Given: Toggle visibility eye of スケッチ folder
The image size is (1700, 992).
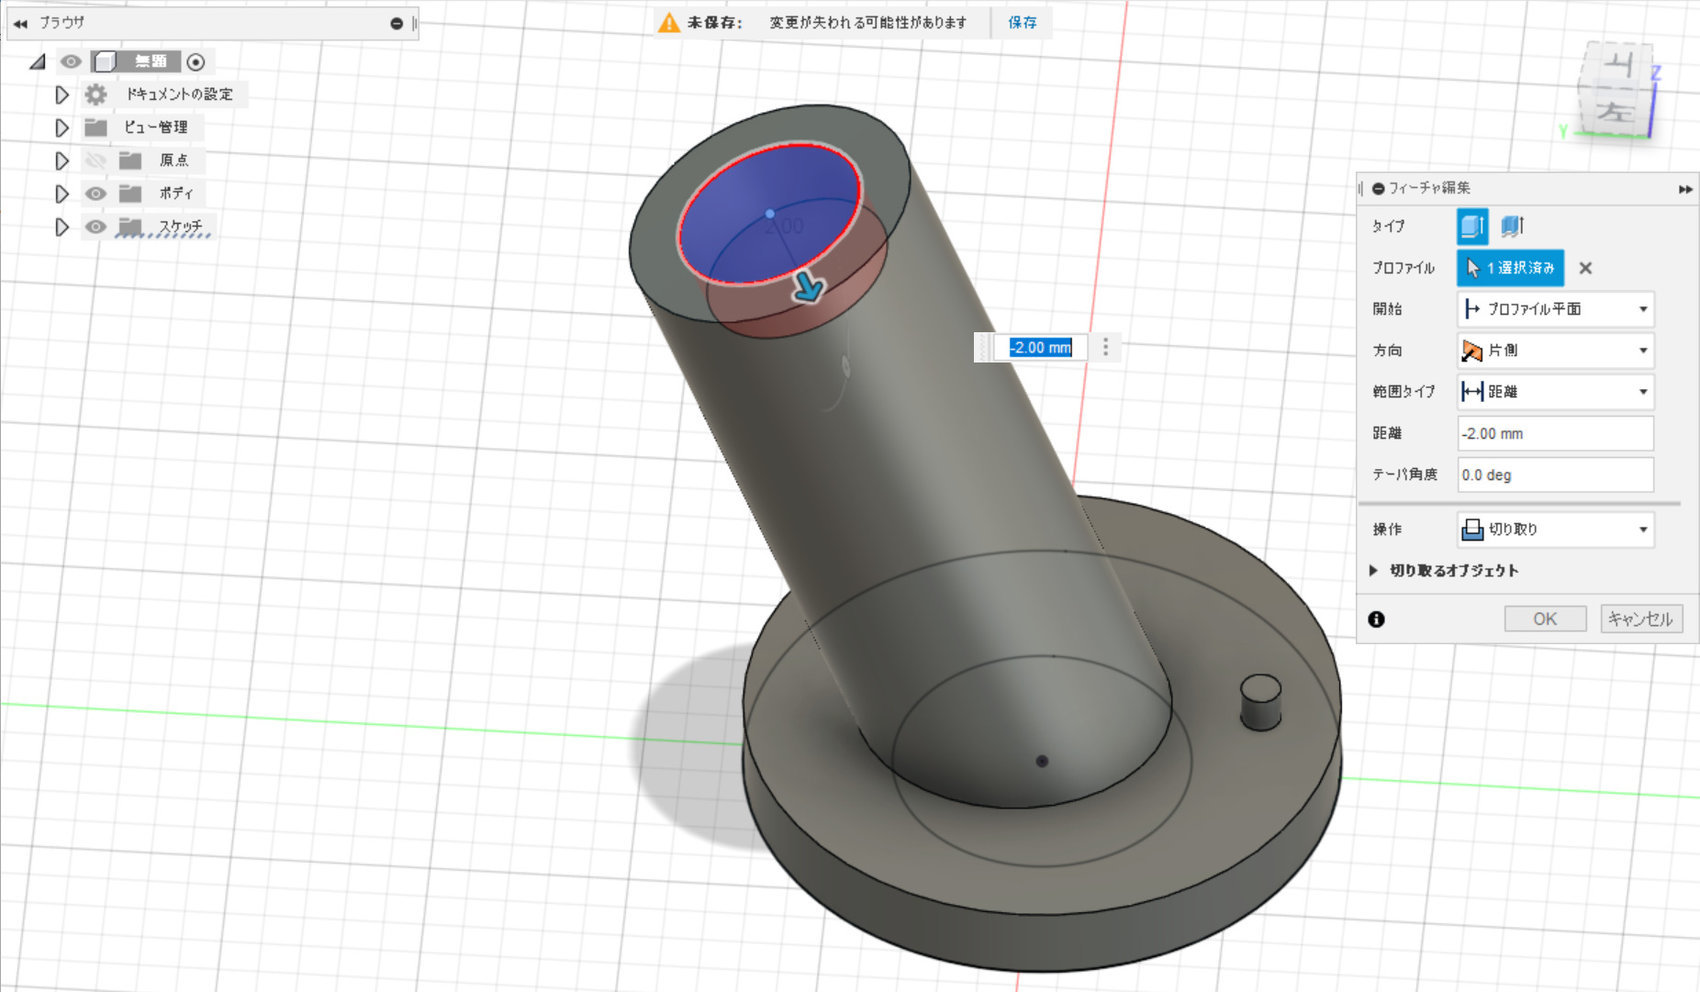Looking at the screenshot, I should 95,227.
